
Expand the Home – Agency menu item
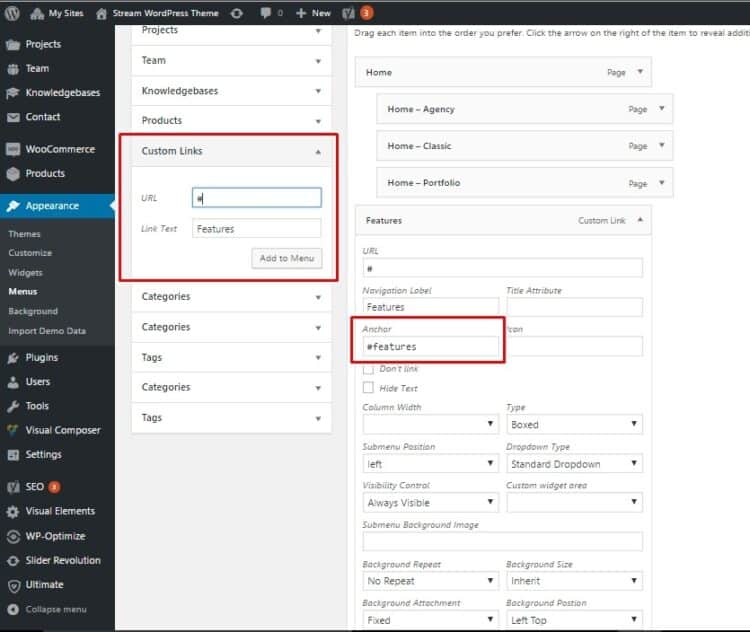coord(661,109)
